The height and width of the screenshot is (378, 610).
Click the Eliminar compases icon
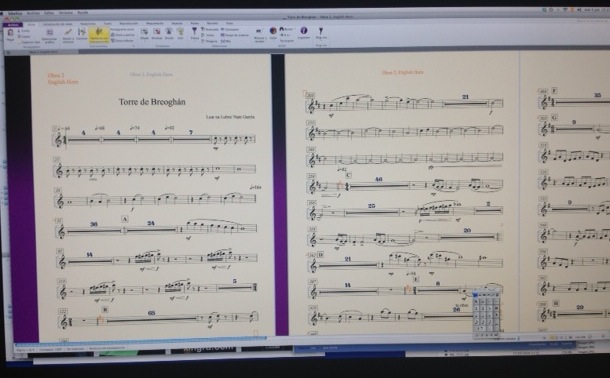pyautogui.click(x=157, y=33)
